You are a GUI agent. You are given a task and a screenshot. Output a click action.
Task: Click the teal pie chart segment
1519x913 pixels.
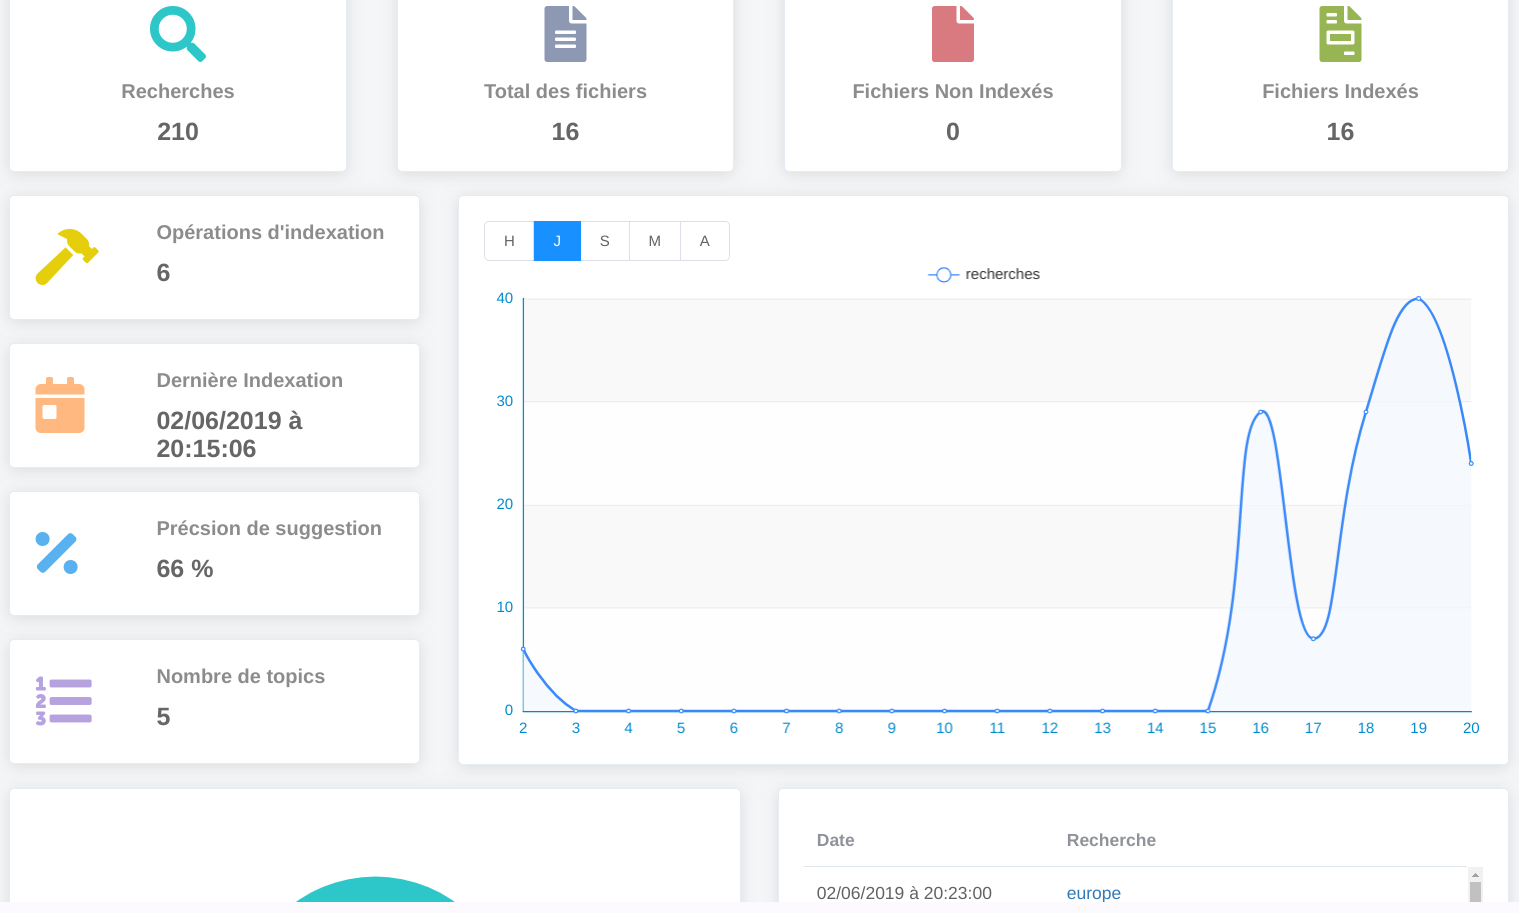[375, 890]
